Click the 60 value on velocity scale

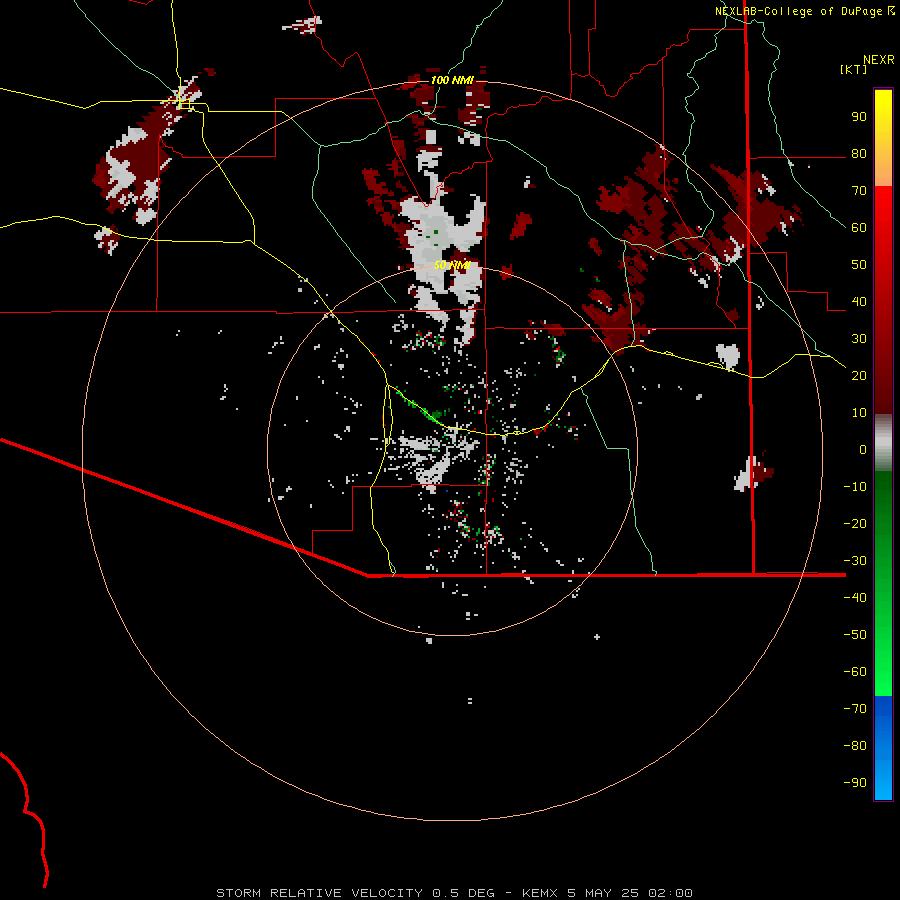click(859, 228)
